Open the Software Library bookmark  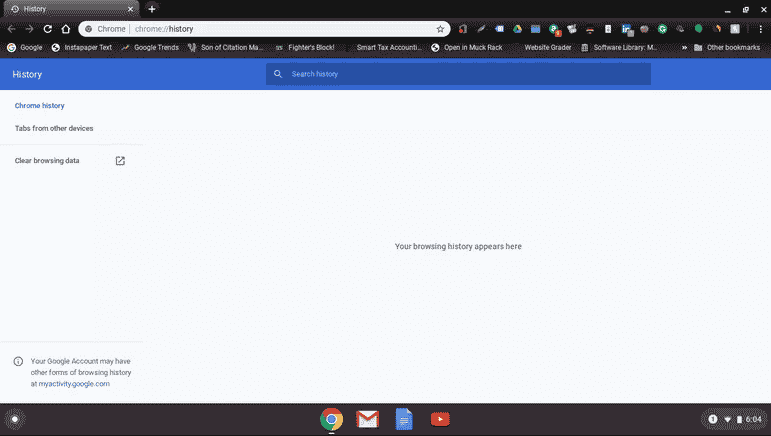click(619, 48)
